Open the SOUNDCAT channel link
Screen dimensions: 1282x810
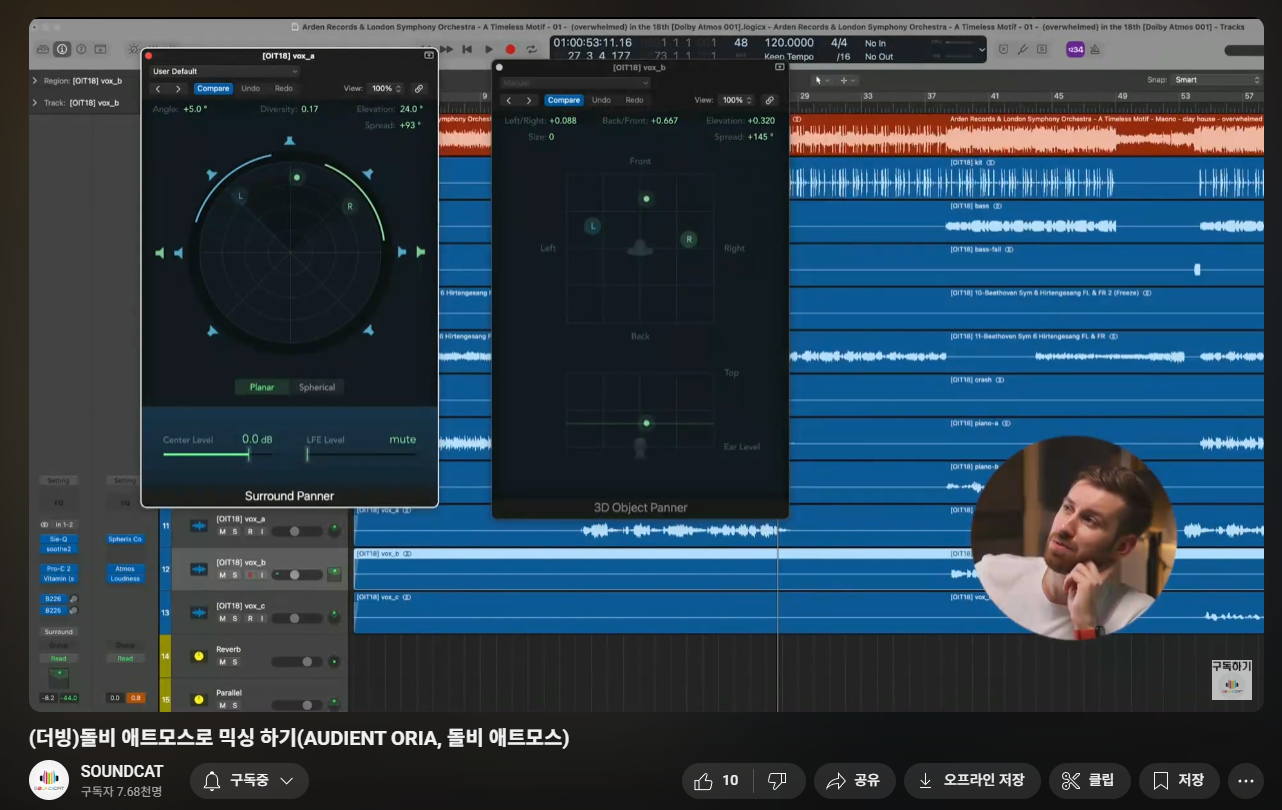coord(121,772)
